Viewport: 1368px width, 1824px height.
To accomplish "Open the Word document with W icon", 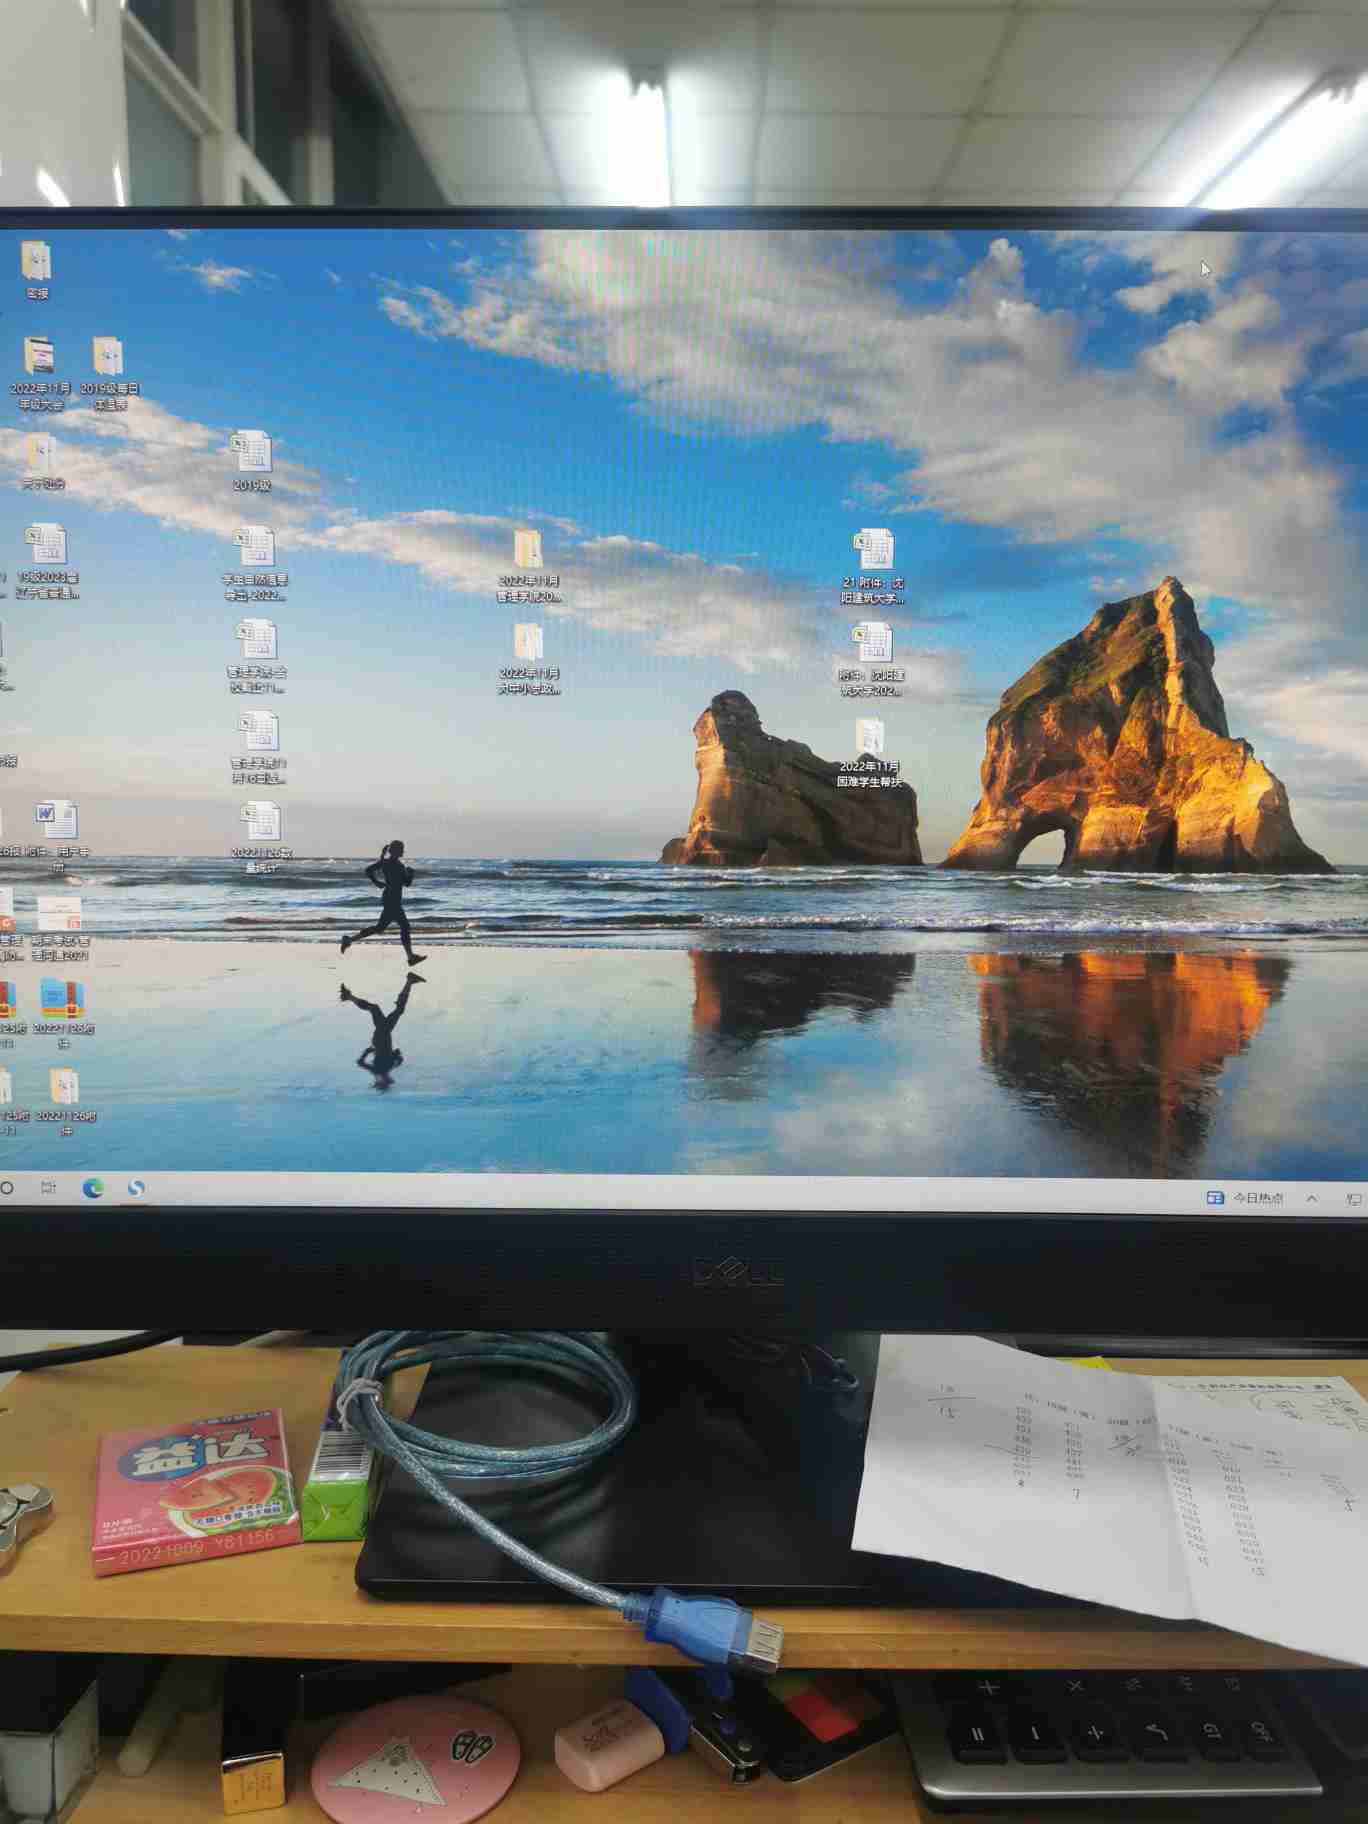I will 57,822.
